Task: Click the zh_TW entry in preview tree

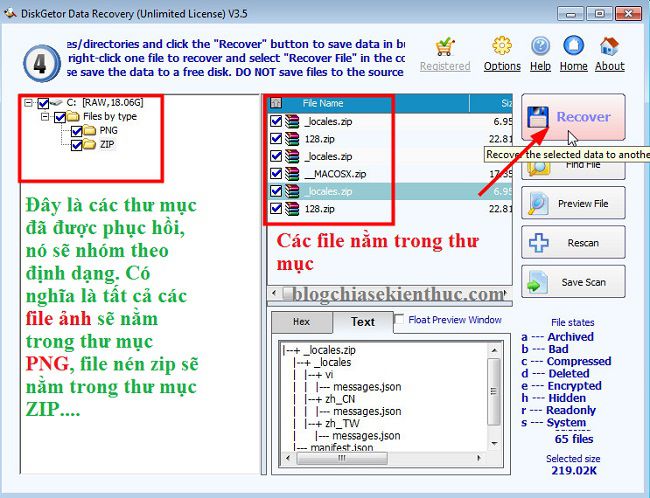Action: point(342,423)
